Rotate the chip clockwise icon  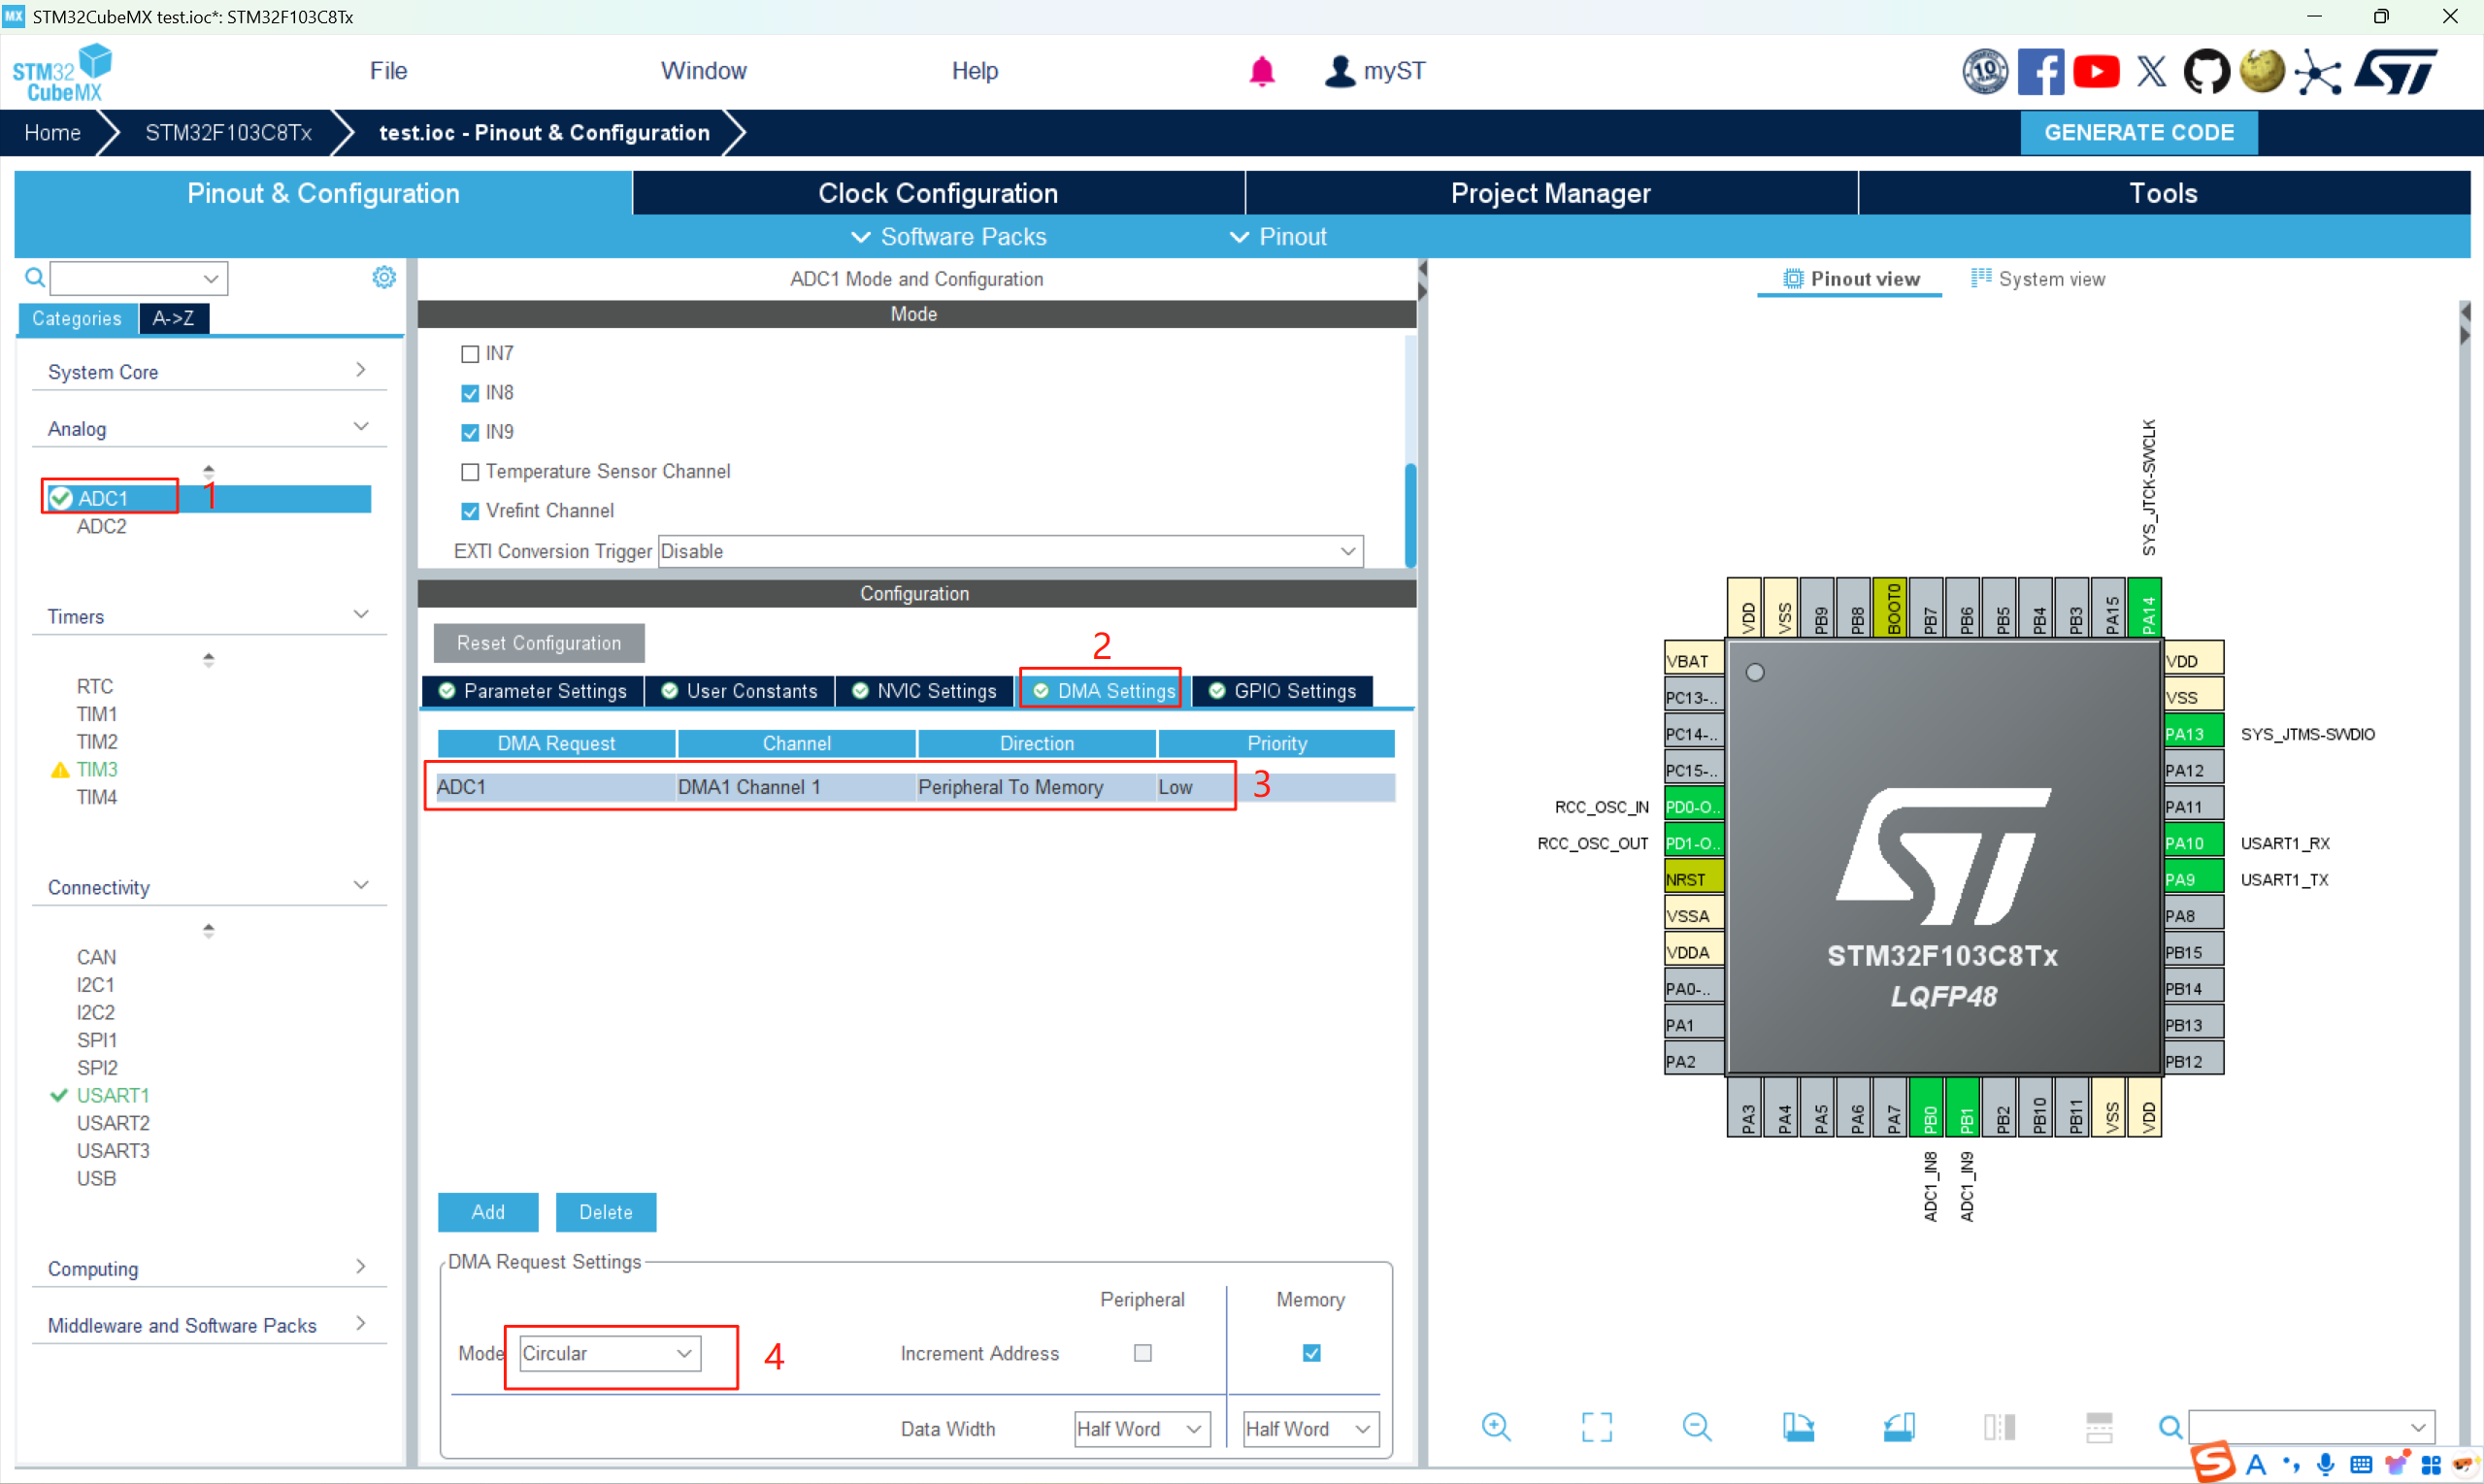(x=1798, y=1427)
